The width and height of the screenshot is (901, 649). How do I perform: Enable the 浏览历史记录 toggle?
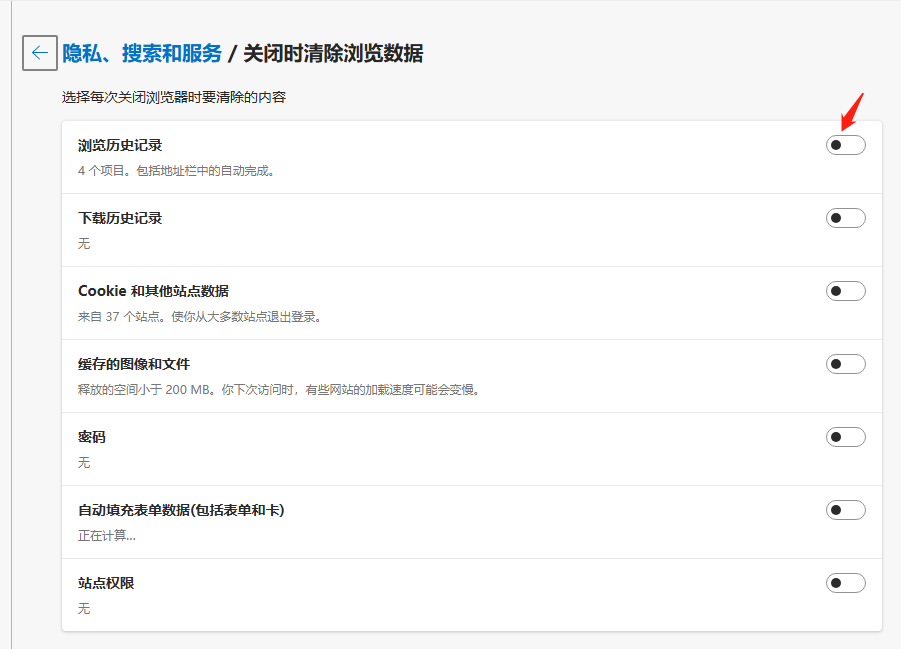(845, 145)
